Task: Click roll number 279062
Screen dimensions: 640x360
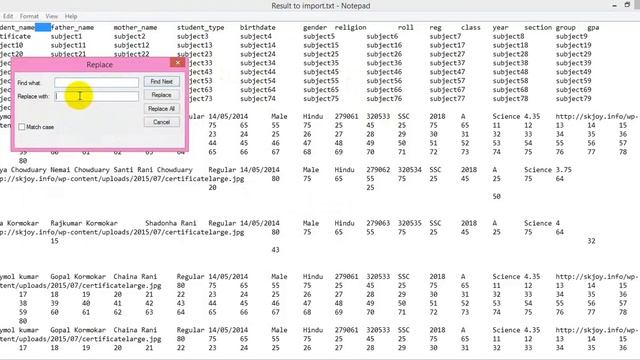Action: [x=378, y=170]
